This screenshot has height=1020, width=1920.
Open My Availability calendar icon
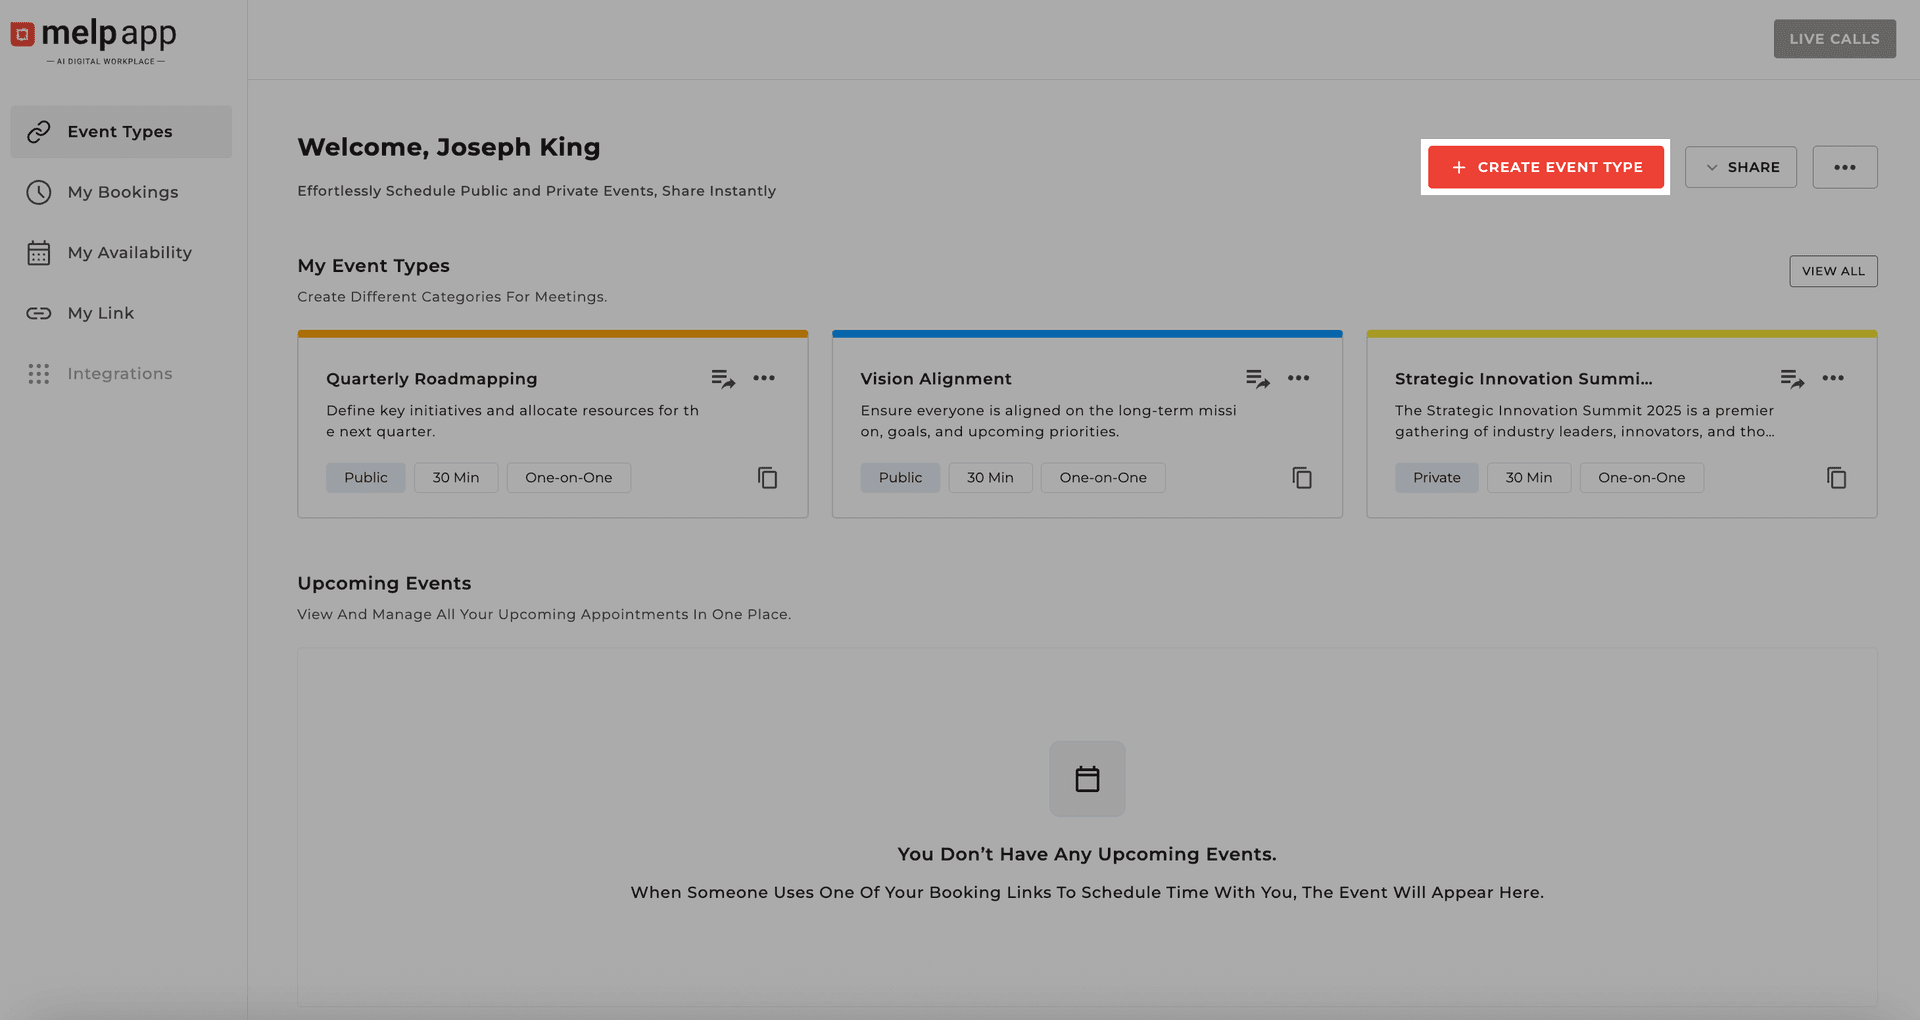[x=39, y=252]
